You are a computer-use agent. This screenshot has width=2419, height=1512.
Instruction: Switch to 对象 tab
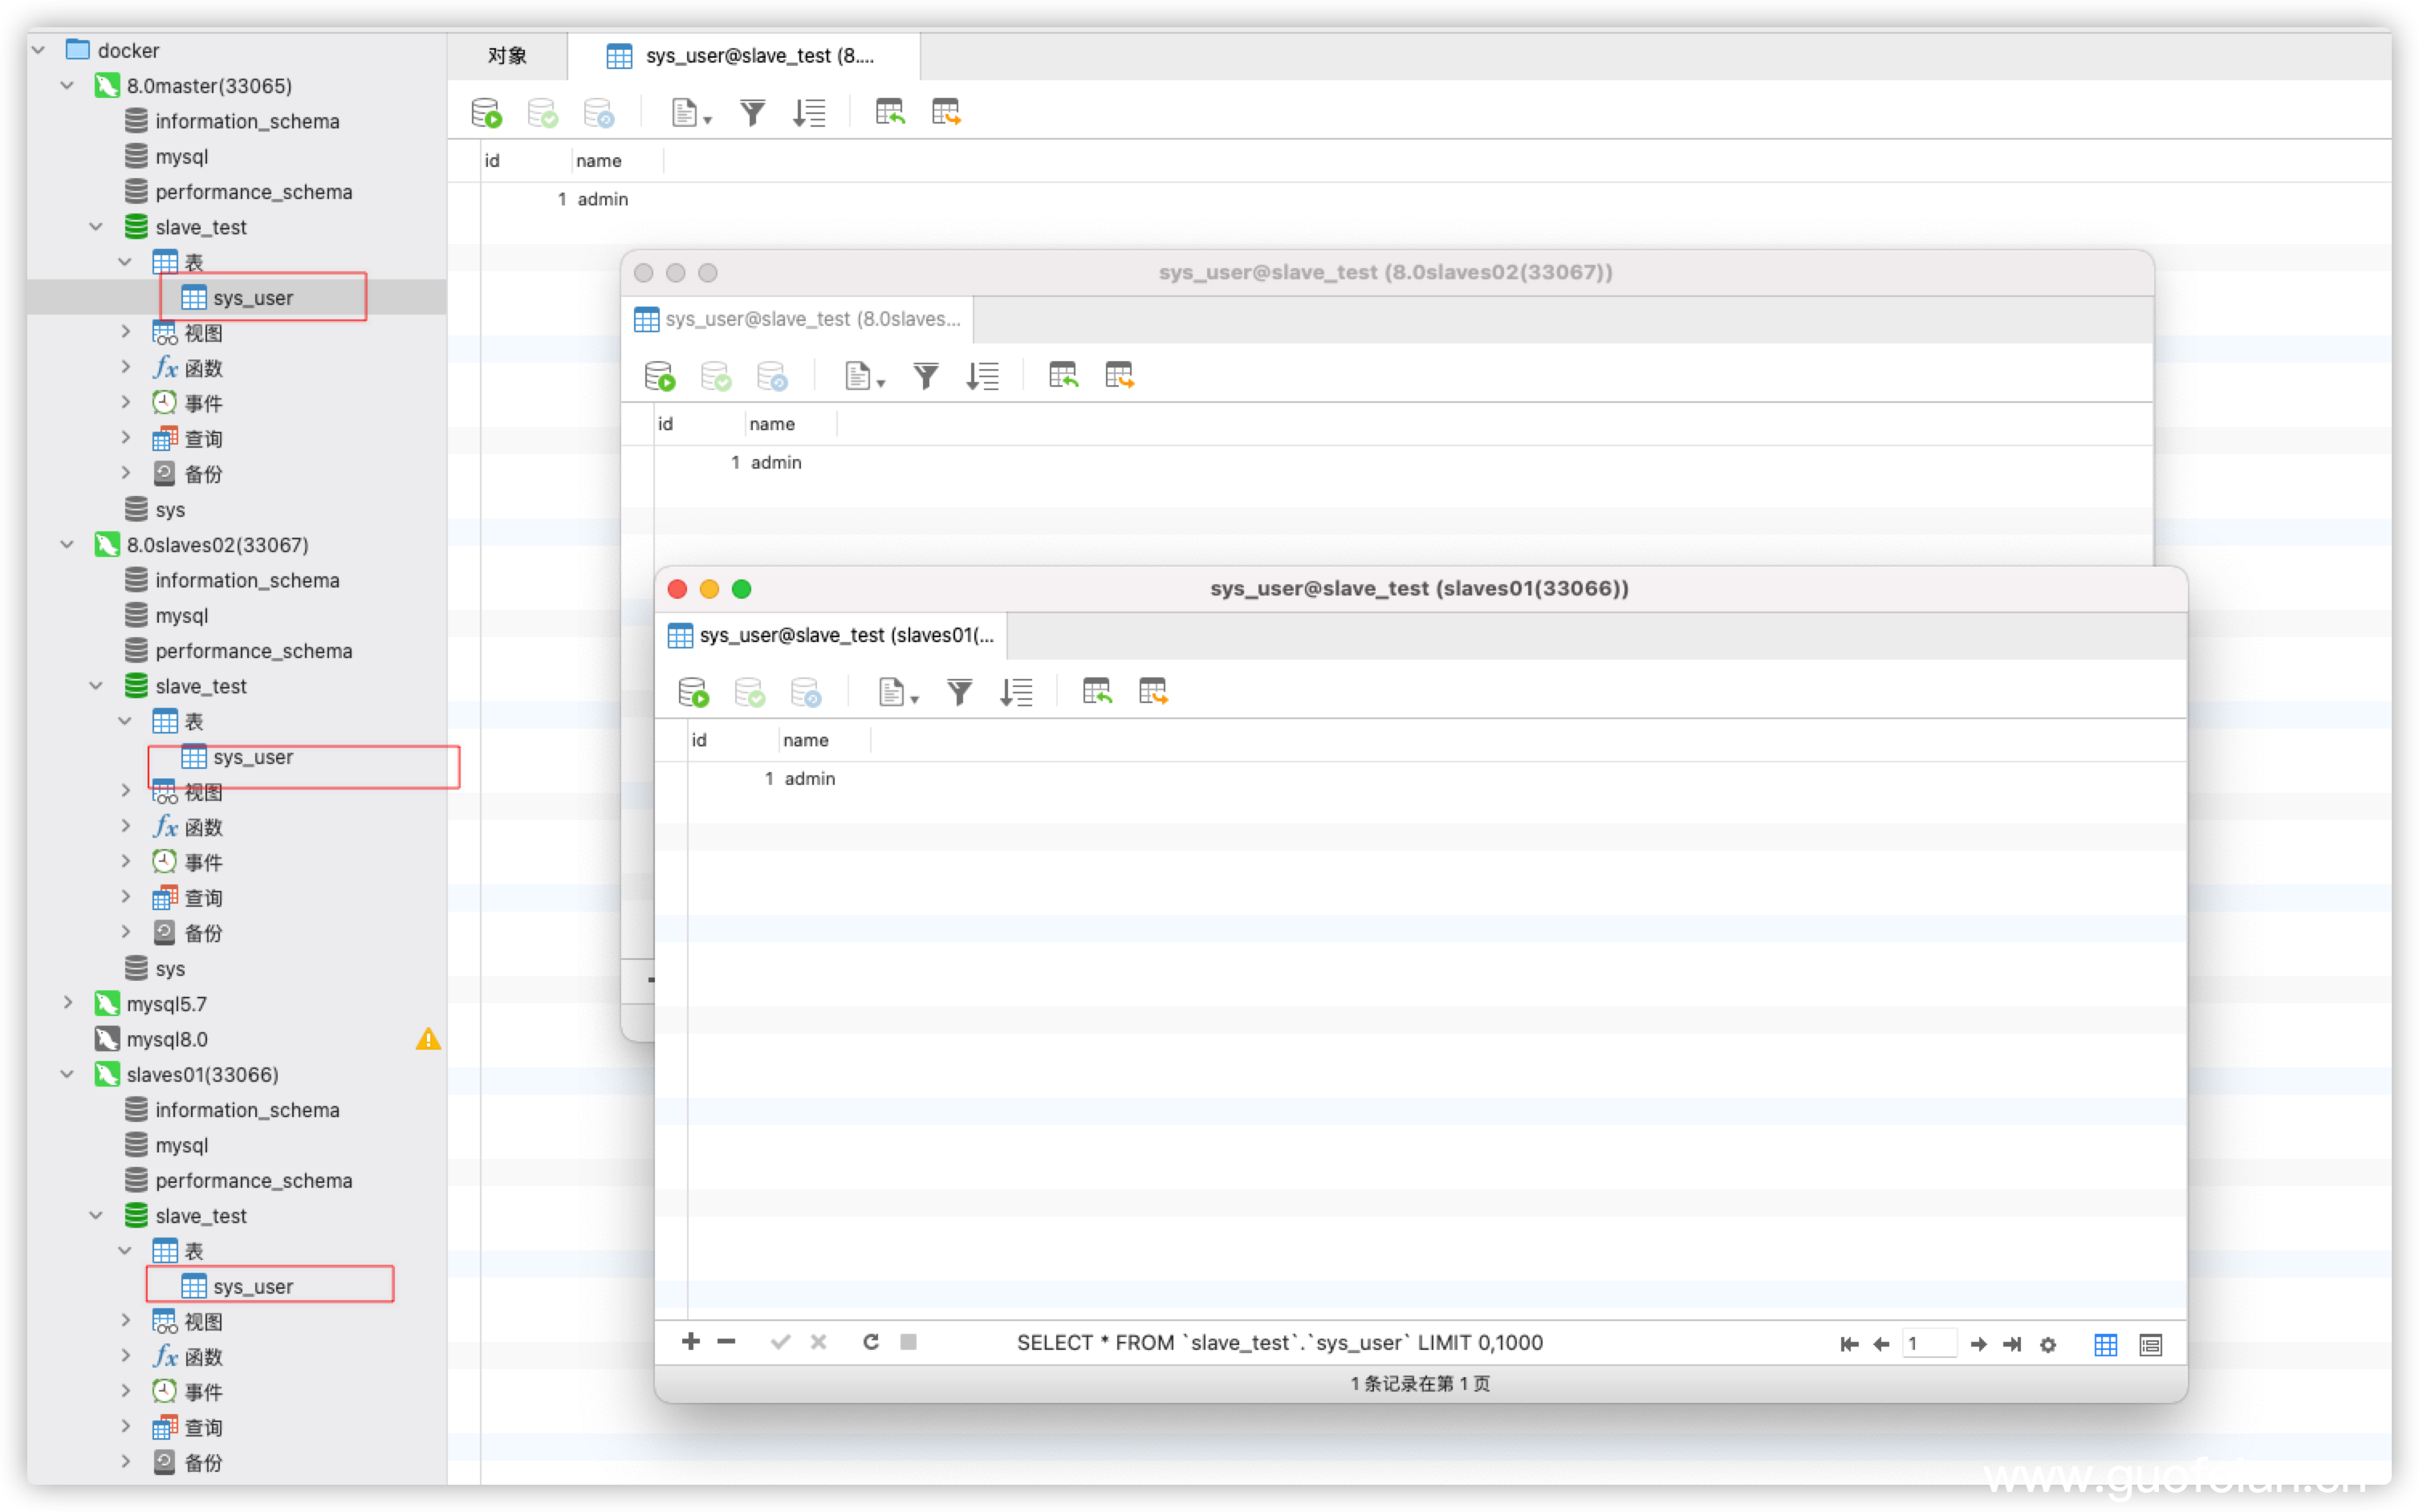[507, 56]
